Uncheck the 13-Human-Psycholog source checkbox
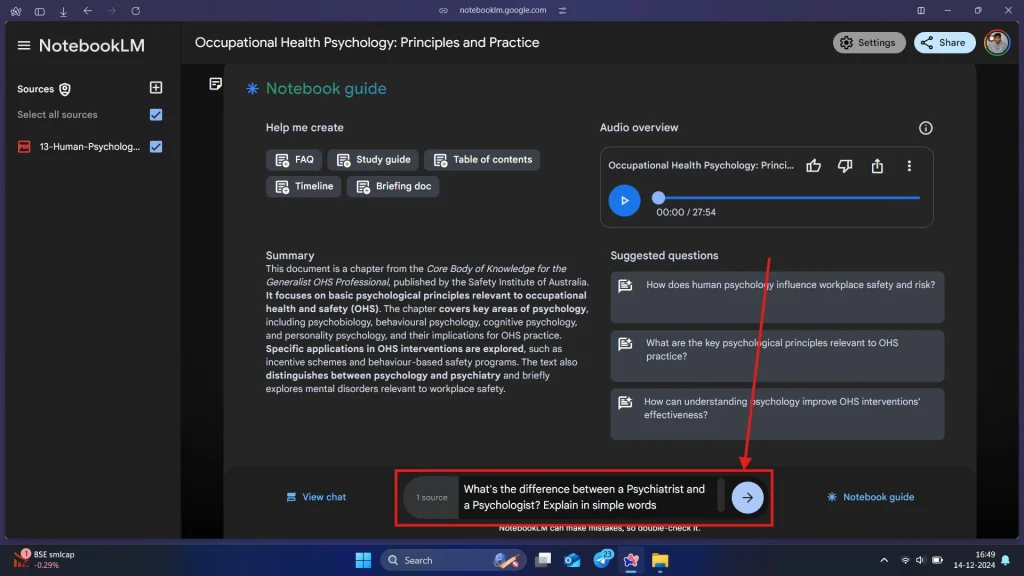1024x576 pixels. (155, 147)
